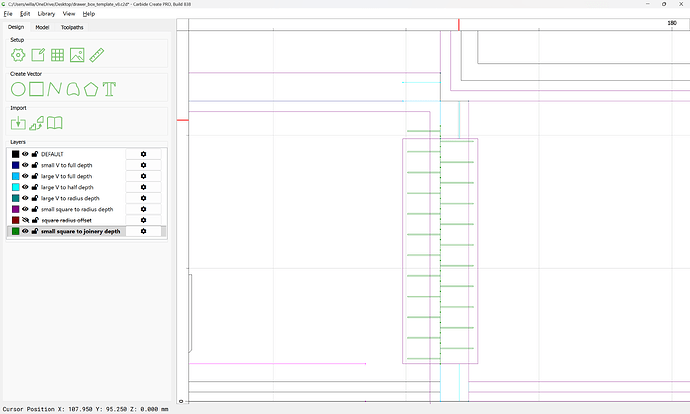Show the square radius offset layer
Screen dimensions: 690x414
tap(26, 220)
